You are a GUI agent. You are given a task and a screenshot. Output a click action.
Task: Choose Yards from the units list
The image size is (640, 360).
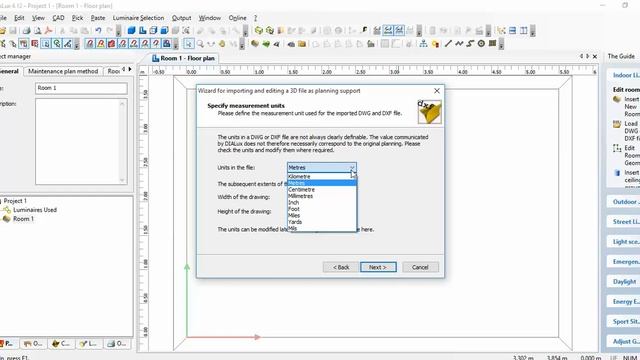[322, 222]
